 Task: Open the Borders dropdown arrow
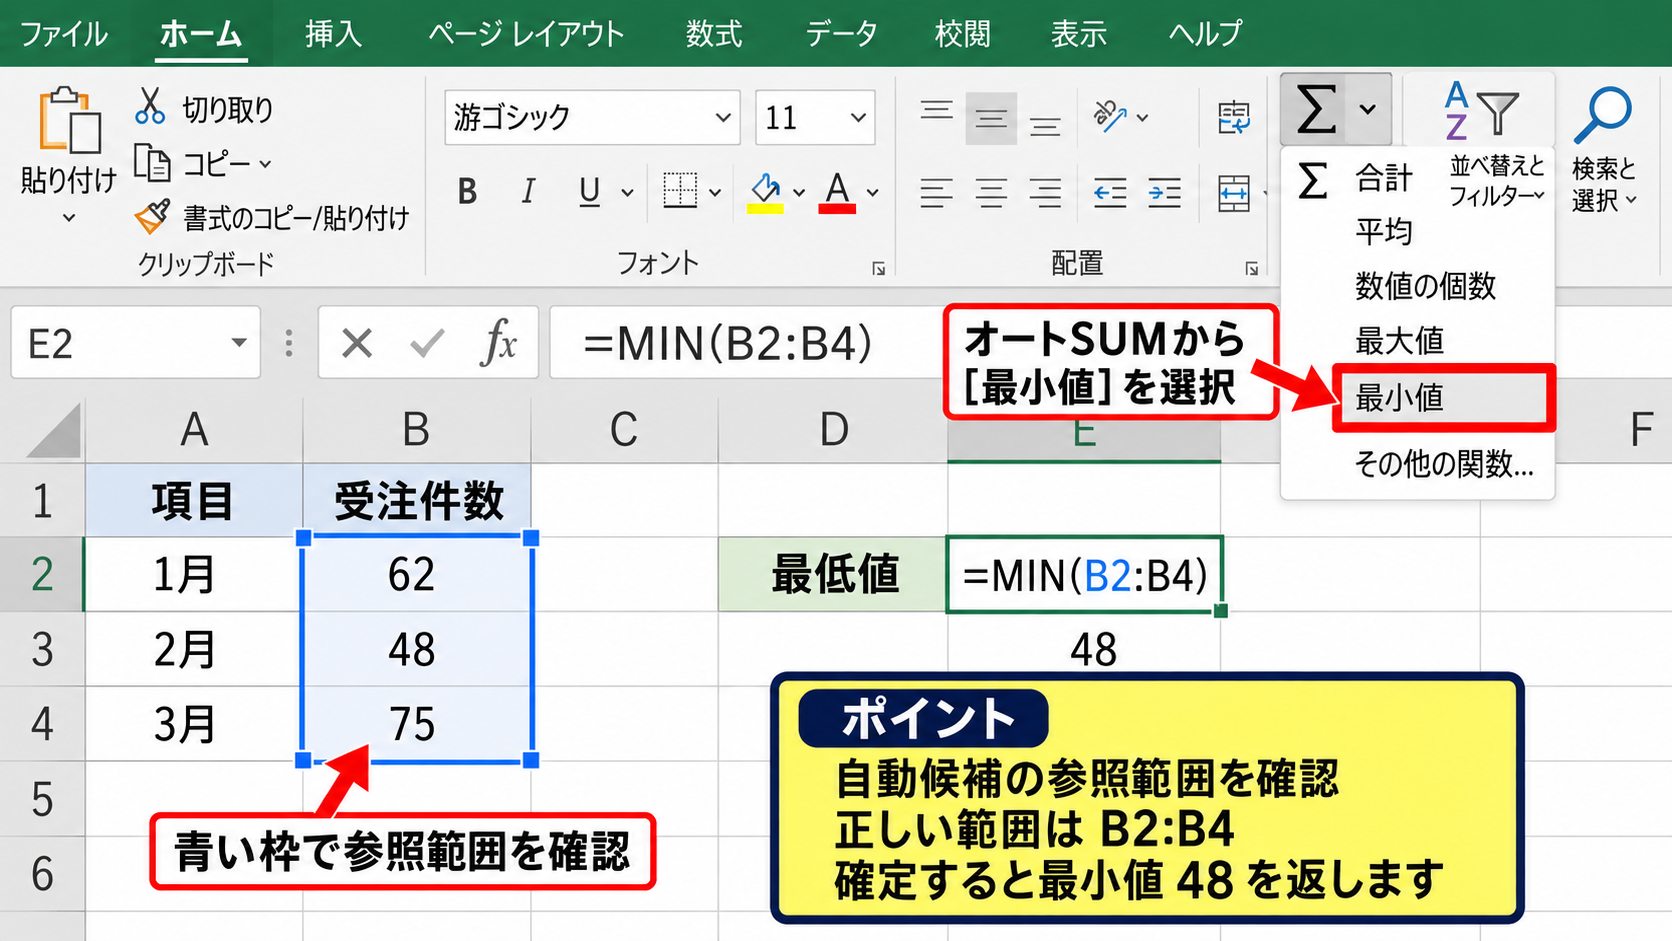(x=715, y=192)
